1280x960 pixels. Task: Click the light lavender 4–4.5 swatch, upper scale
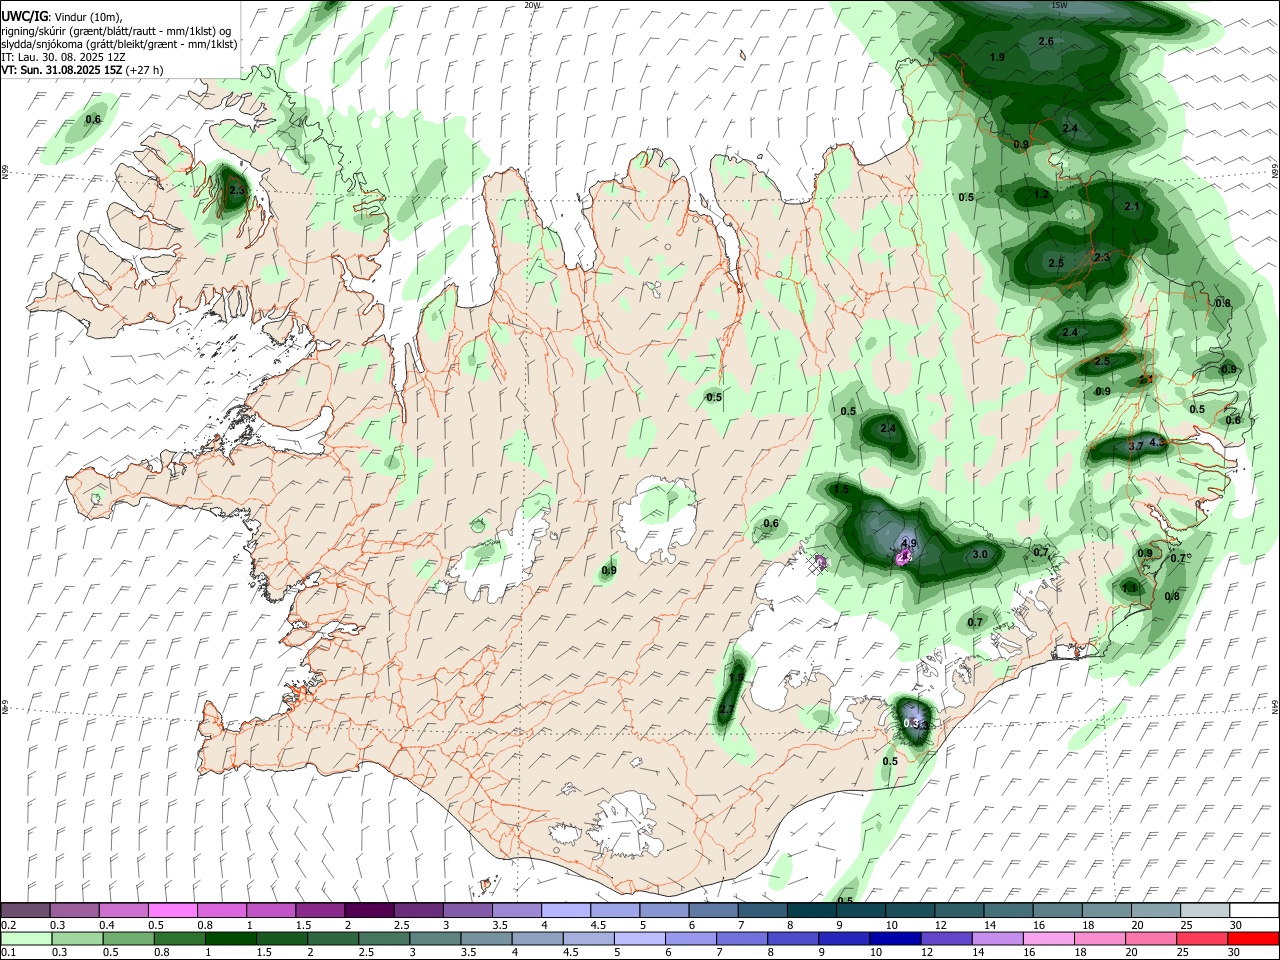click(x=565, y=910)
